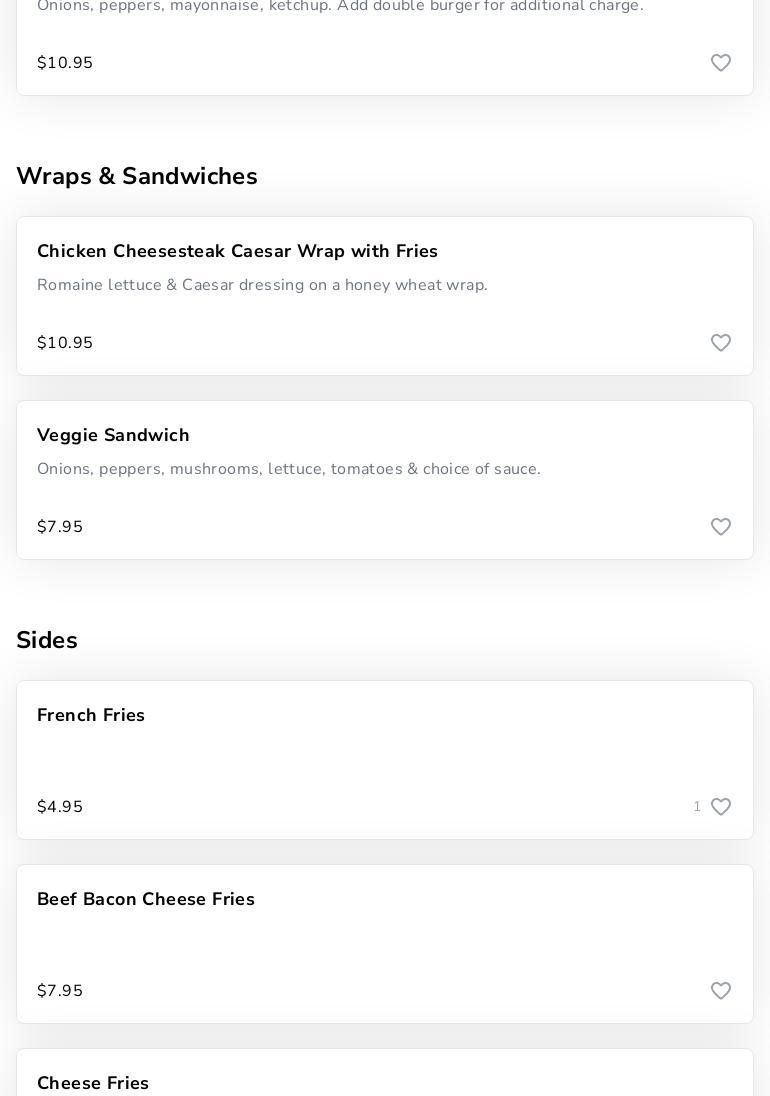Click the Wraps & Sandwiches section heading
770x1096 pixels.
click(x=137, y=176)
